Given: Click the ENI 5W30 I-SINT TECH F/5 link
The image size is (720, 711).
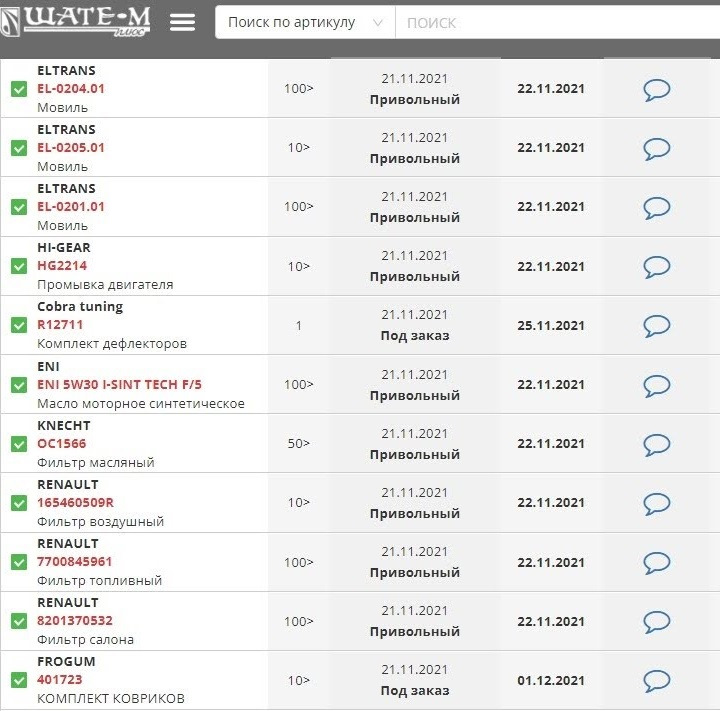Looking at the screenshot, I should click(x=120, y=385).
